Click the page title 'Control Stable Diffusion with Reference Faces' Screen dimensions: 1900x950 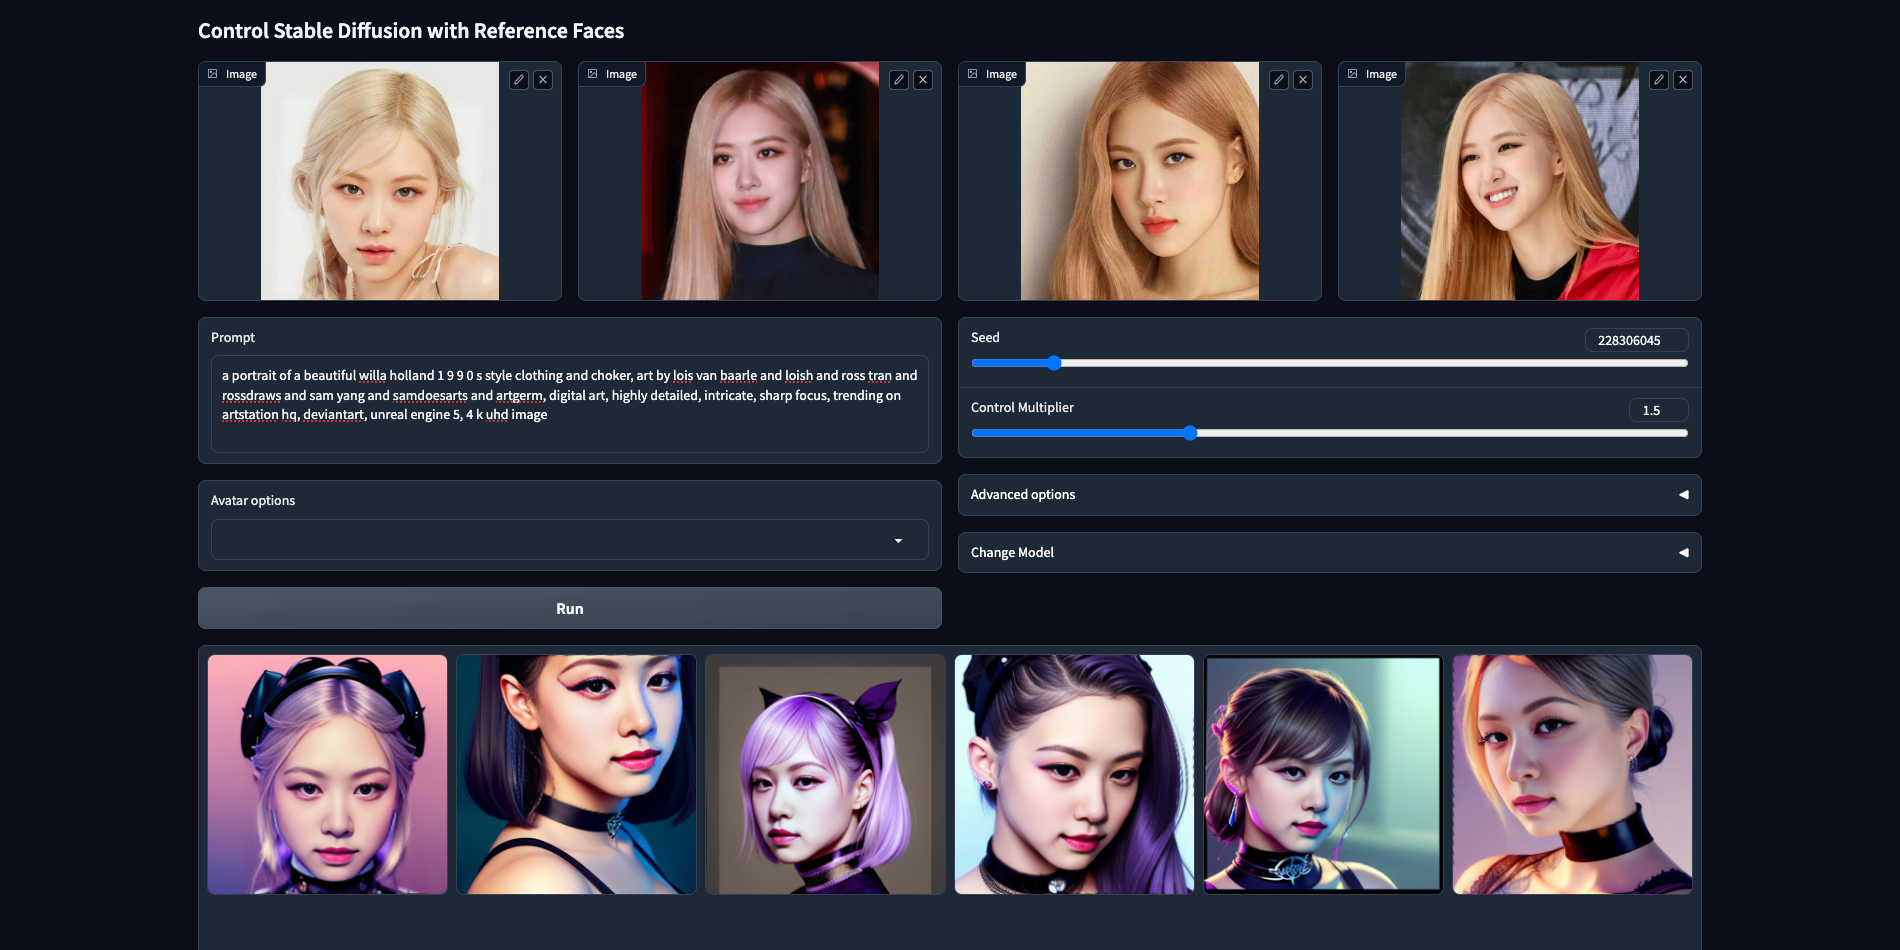click(411, 31)
